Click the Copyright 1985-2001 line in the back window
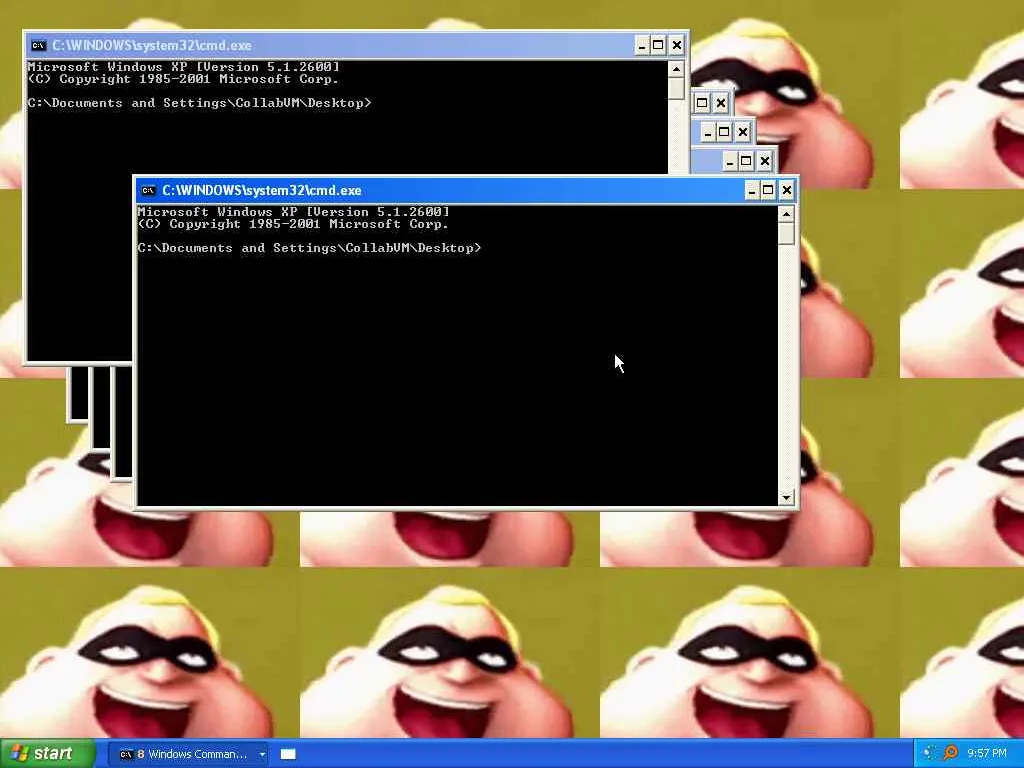The image size is (1024, 768). tap(184, 79)
